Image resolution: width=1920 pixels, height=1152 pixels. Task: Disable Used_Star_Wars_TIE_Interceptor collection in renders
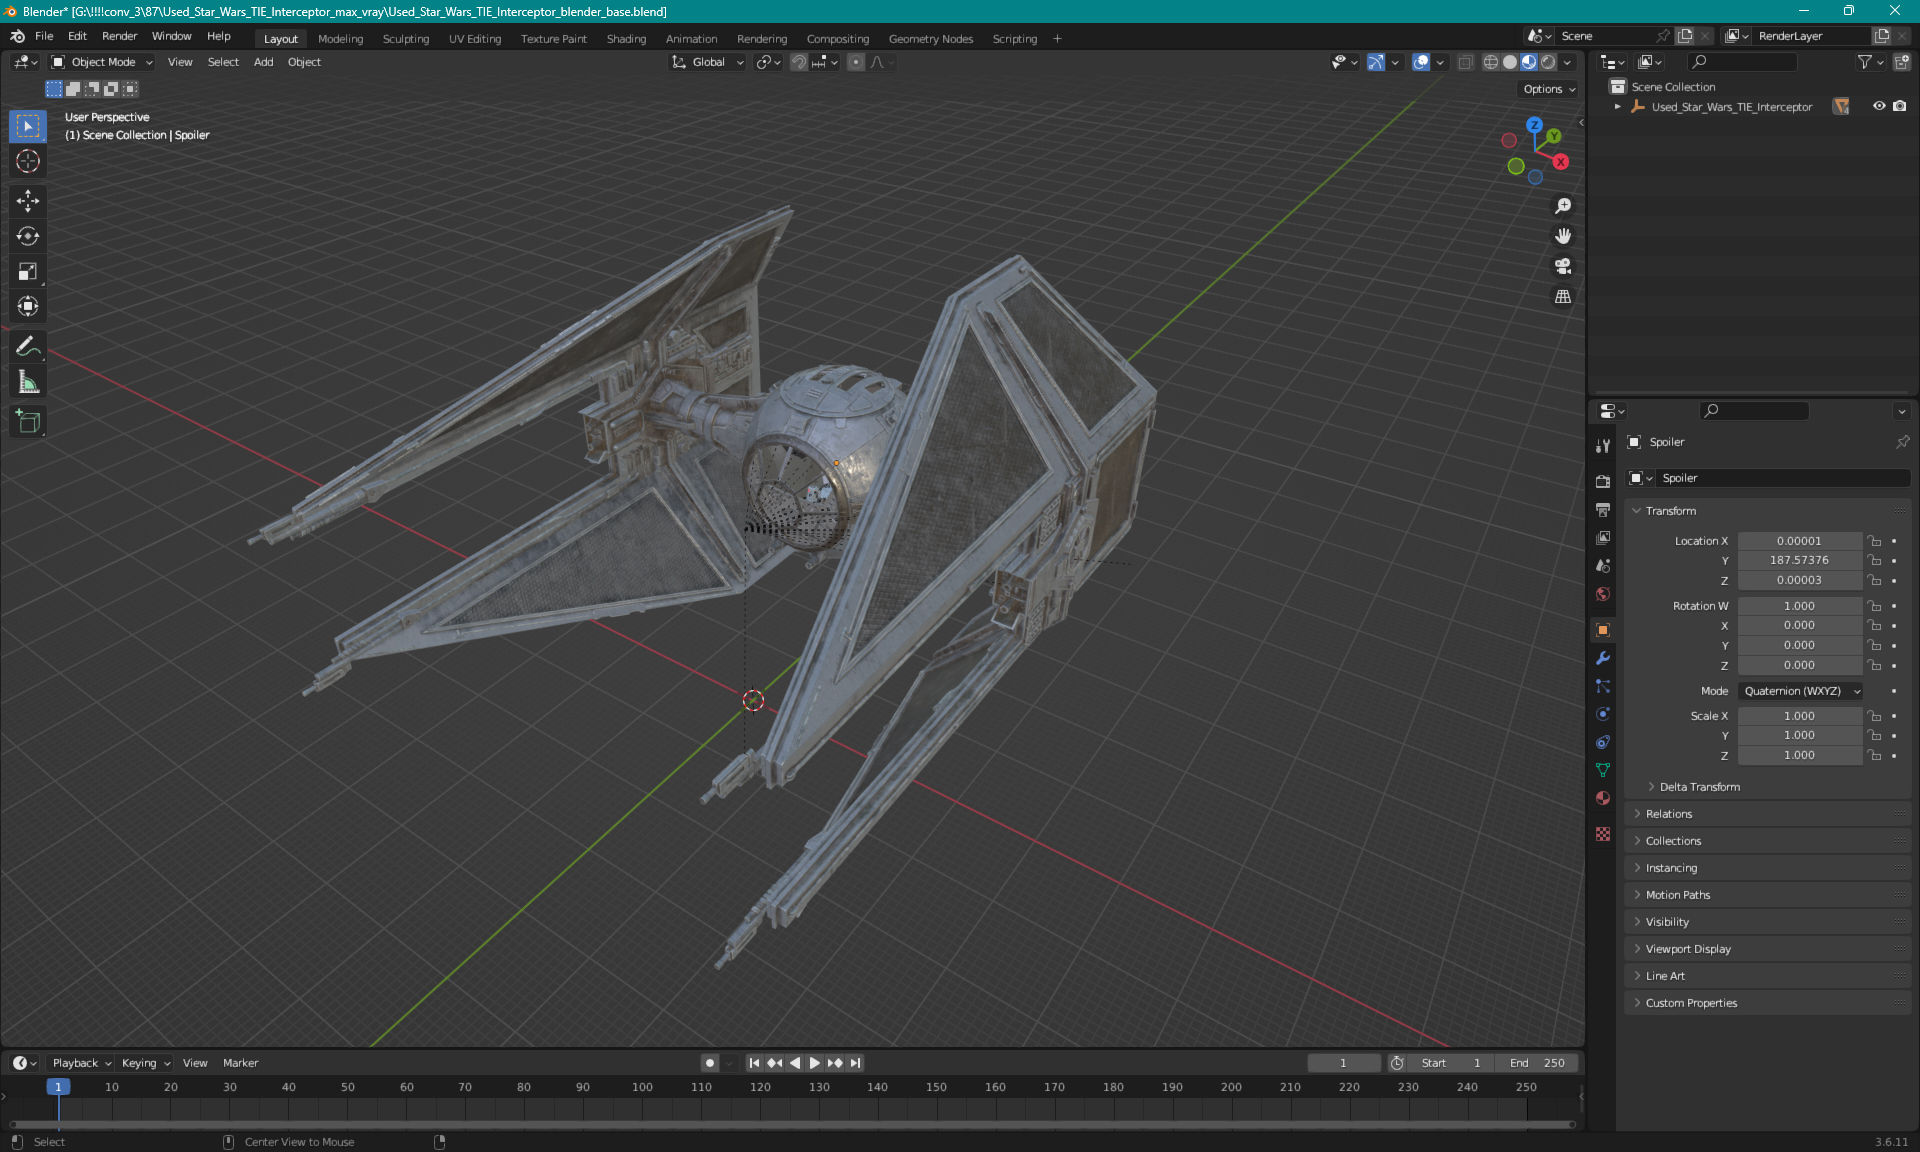click(x=1899, y=106)
